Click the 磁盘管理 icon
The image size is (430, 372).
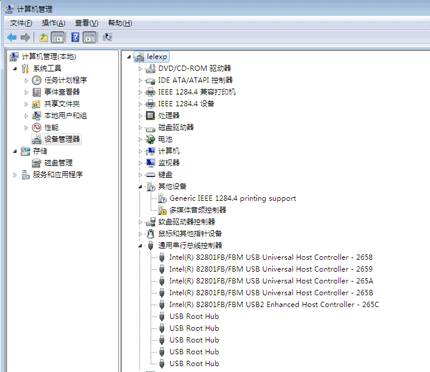(x=36, y=163)
